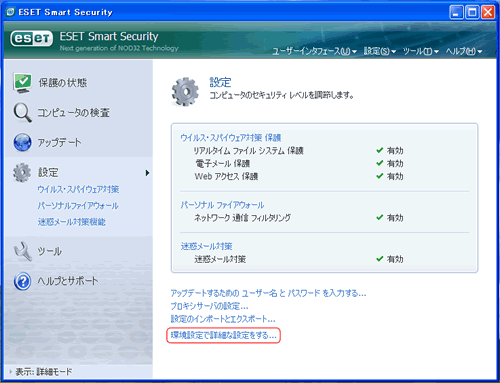Click green check for ネットワーク通信 フィルタリング
Screen dimensions: 500x383
coord(380,217)
